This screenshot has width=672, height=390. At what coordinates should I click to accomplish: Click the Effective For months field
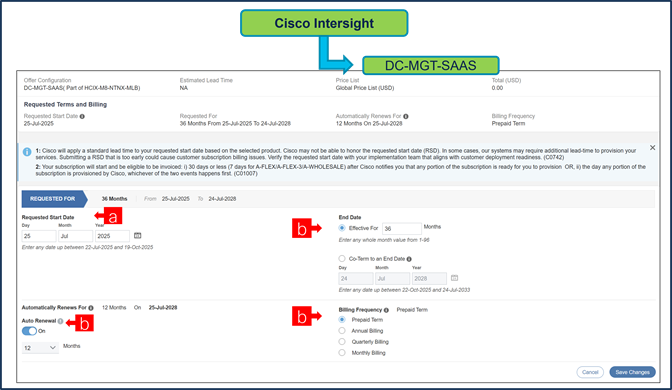pos(402,228)
